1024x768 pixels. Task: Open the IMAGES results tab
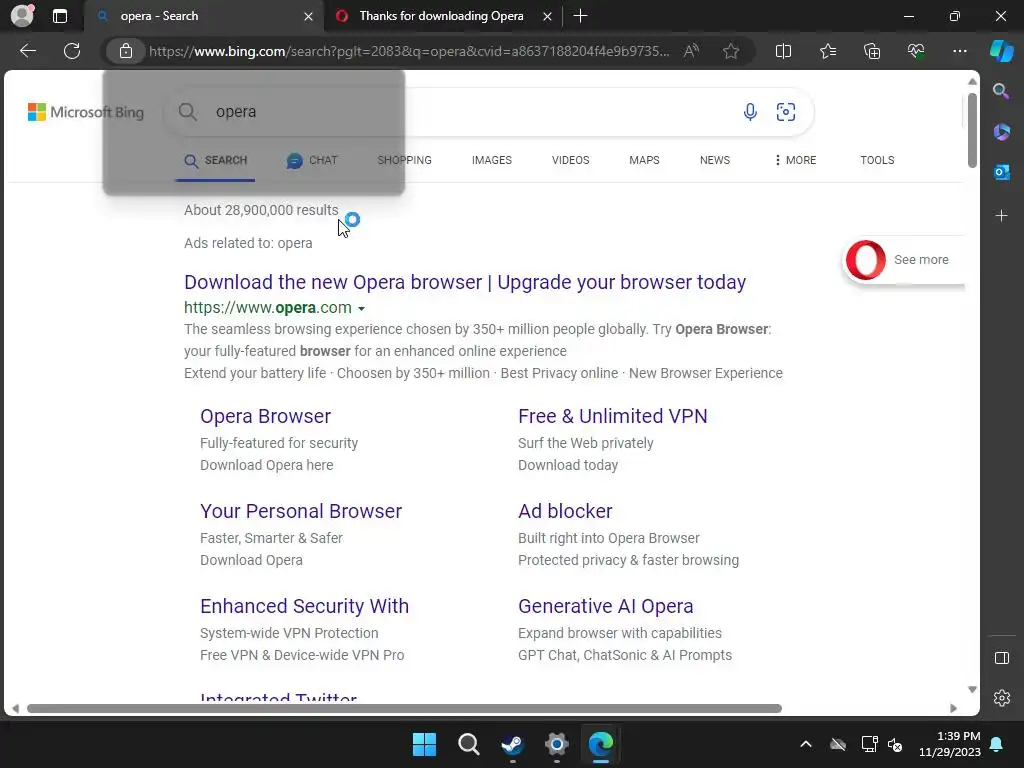pos(492,160)
